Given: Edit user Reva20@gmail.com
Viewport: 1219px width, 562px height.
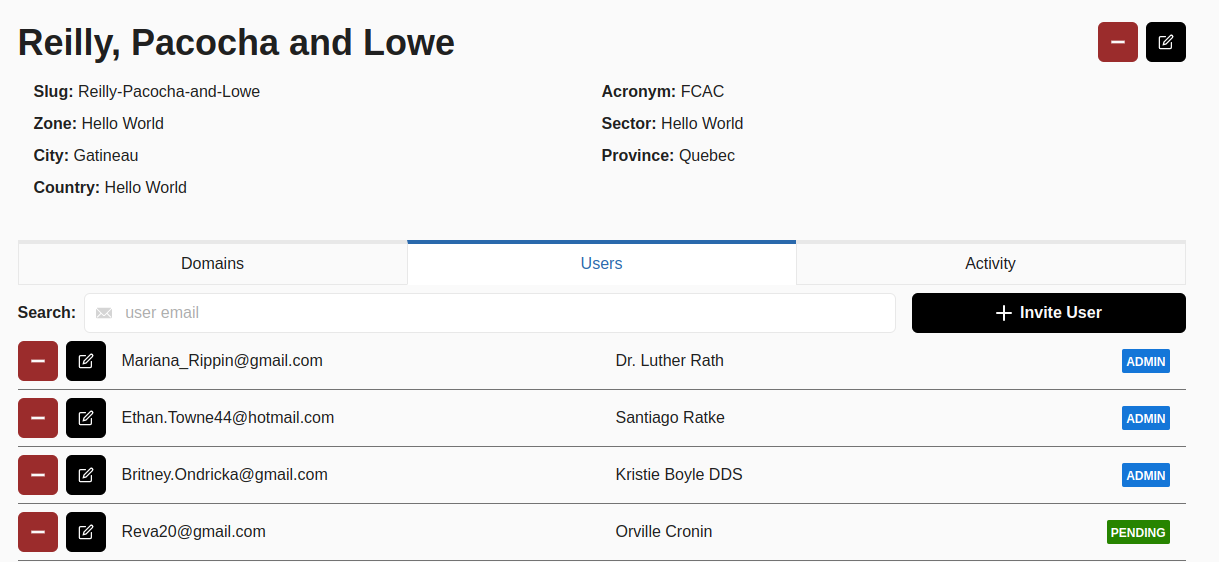Looking at the screenshot, I should coord(86,532).
